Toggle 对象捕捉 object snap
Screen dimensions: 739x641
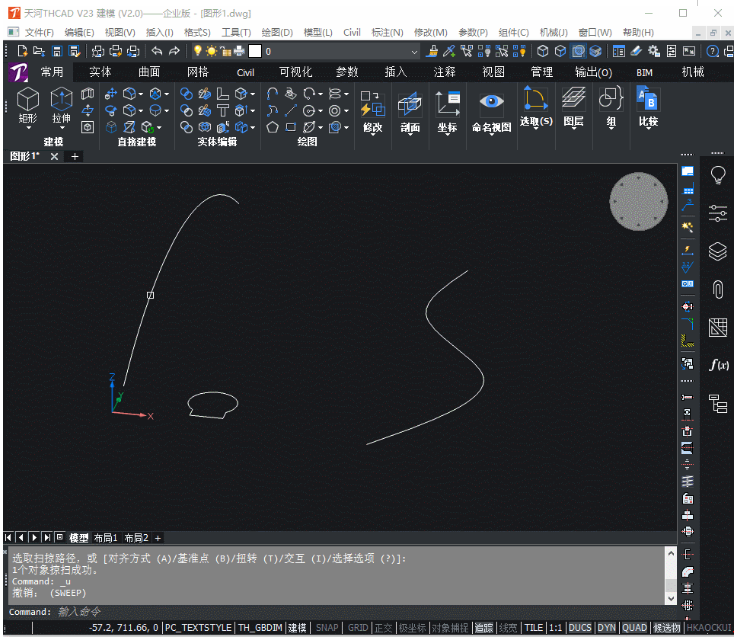click(x=450, y=628)
